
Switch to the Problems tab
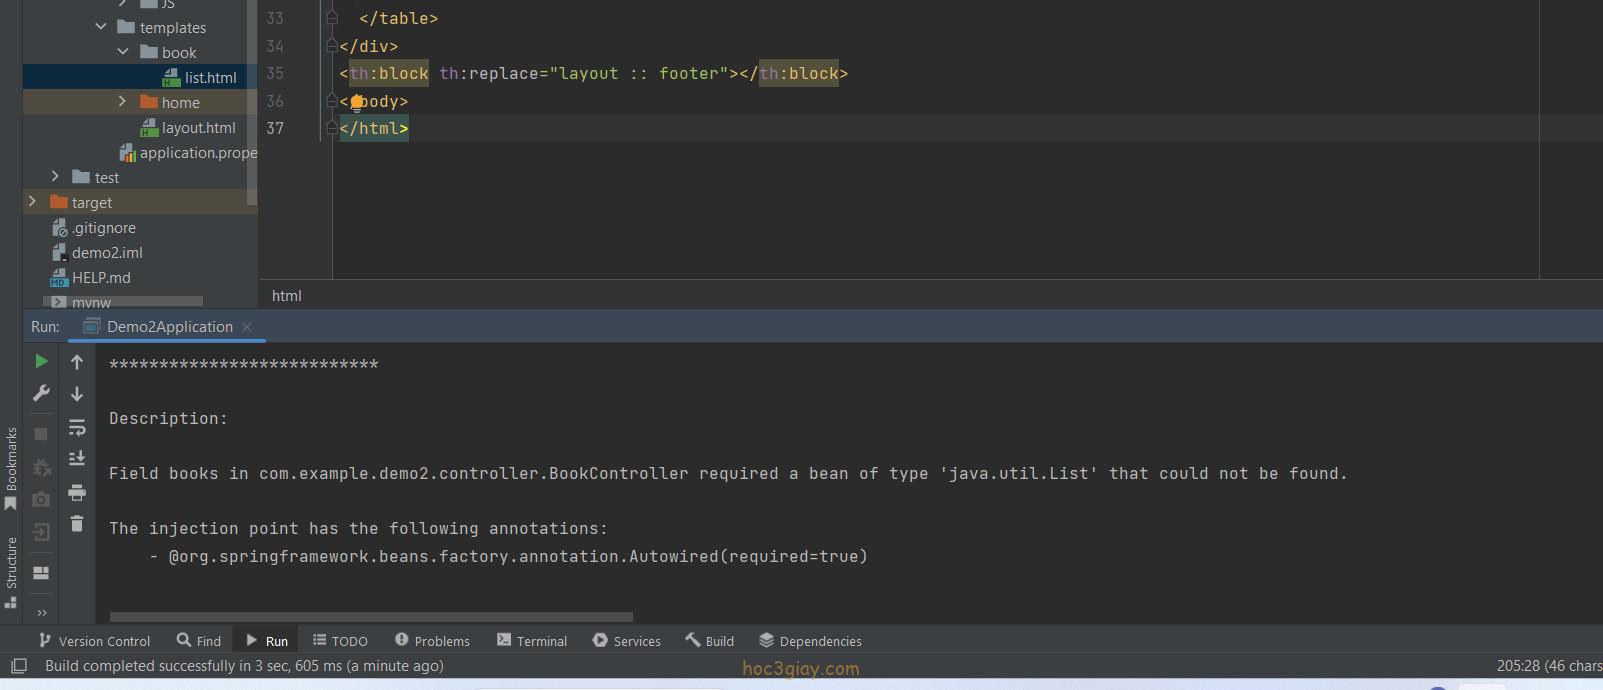pos(432,641)
